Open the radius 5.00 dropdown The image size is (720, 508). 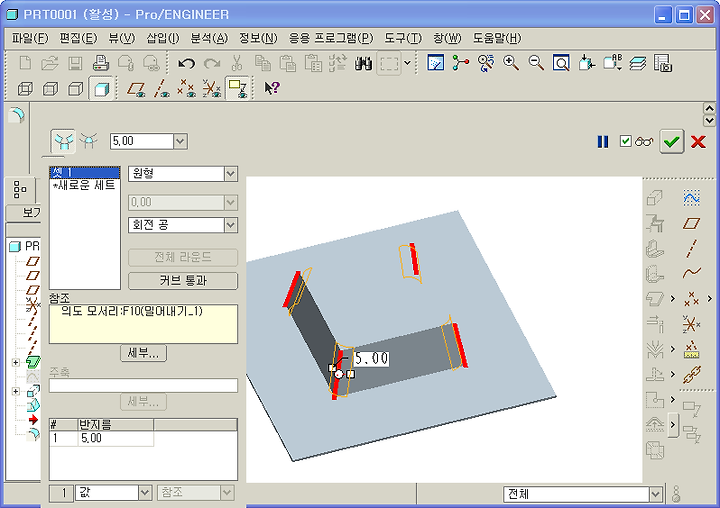coord(180,141)
